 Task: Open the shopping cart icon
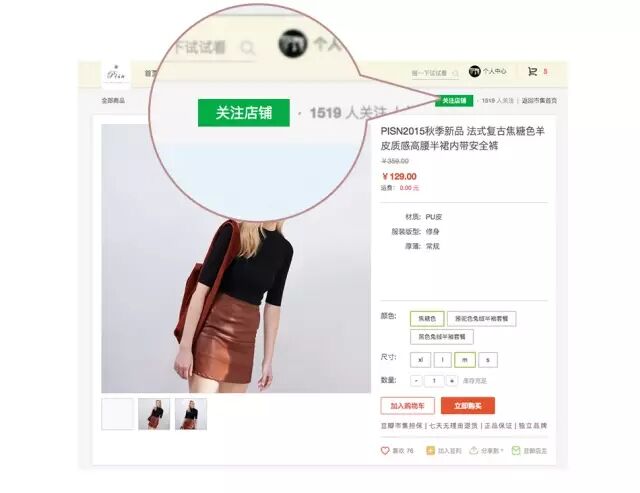(x=532, y=72)
